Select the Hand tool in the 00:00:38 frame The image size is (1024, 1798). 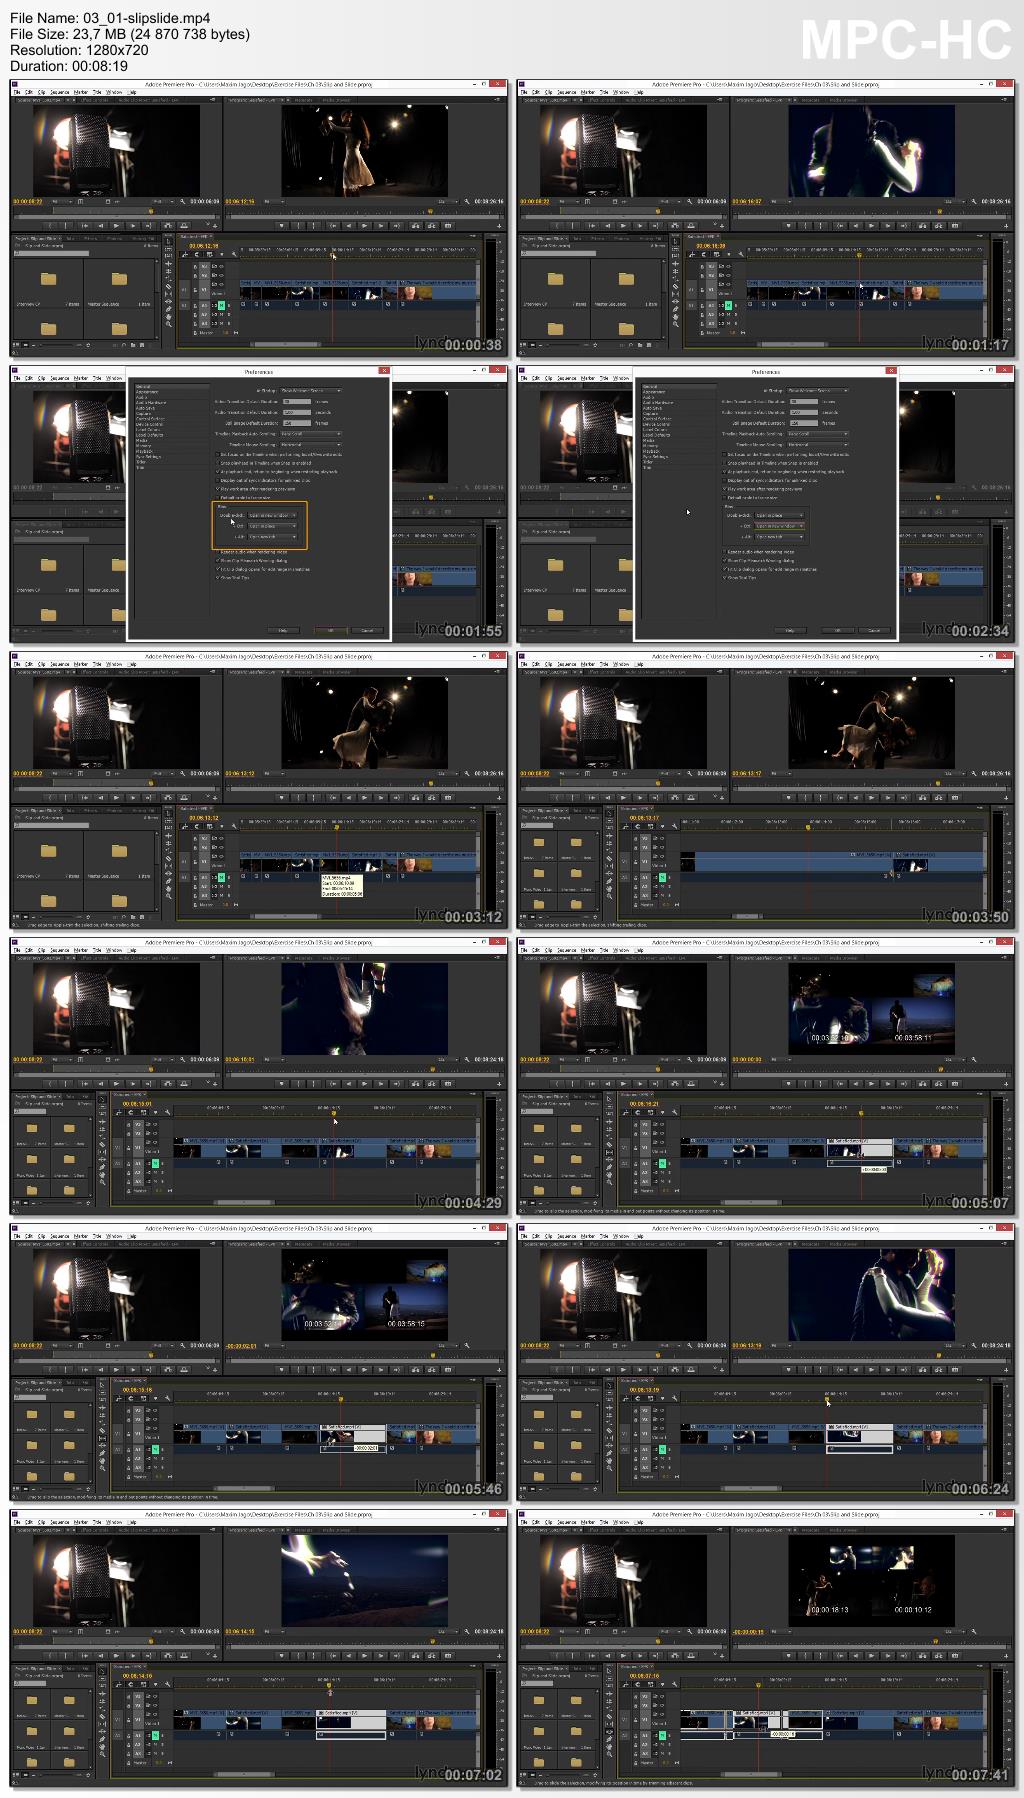tap(169, 316)
